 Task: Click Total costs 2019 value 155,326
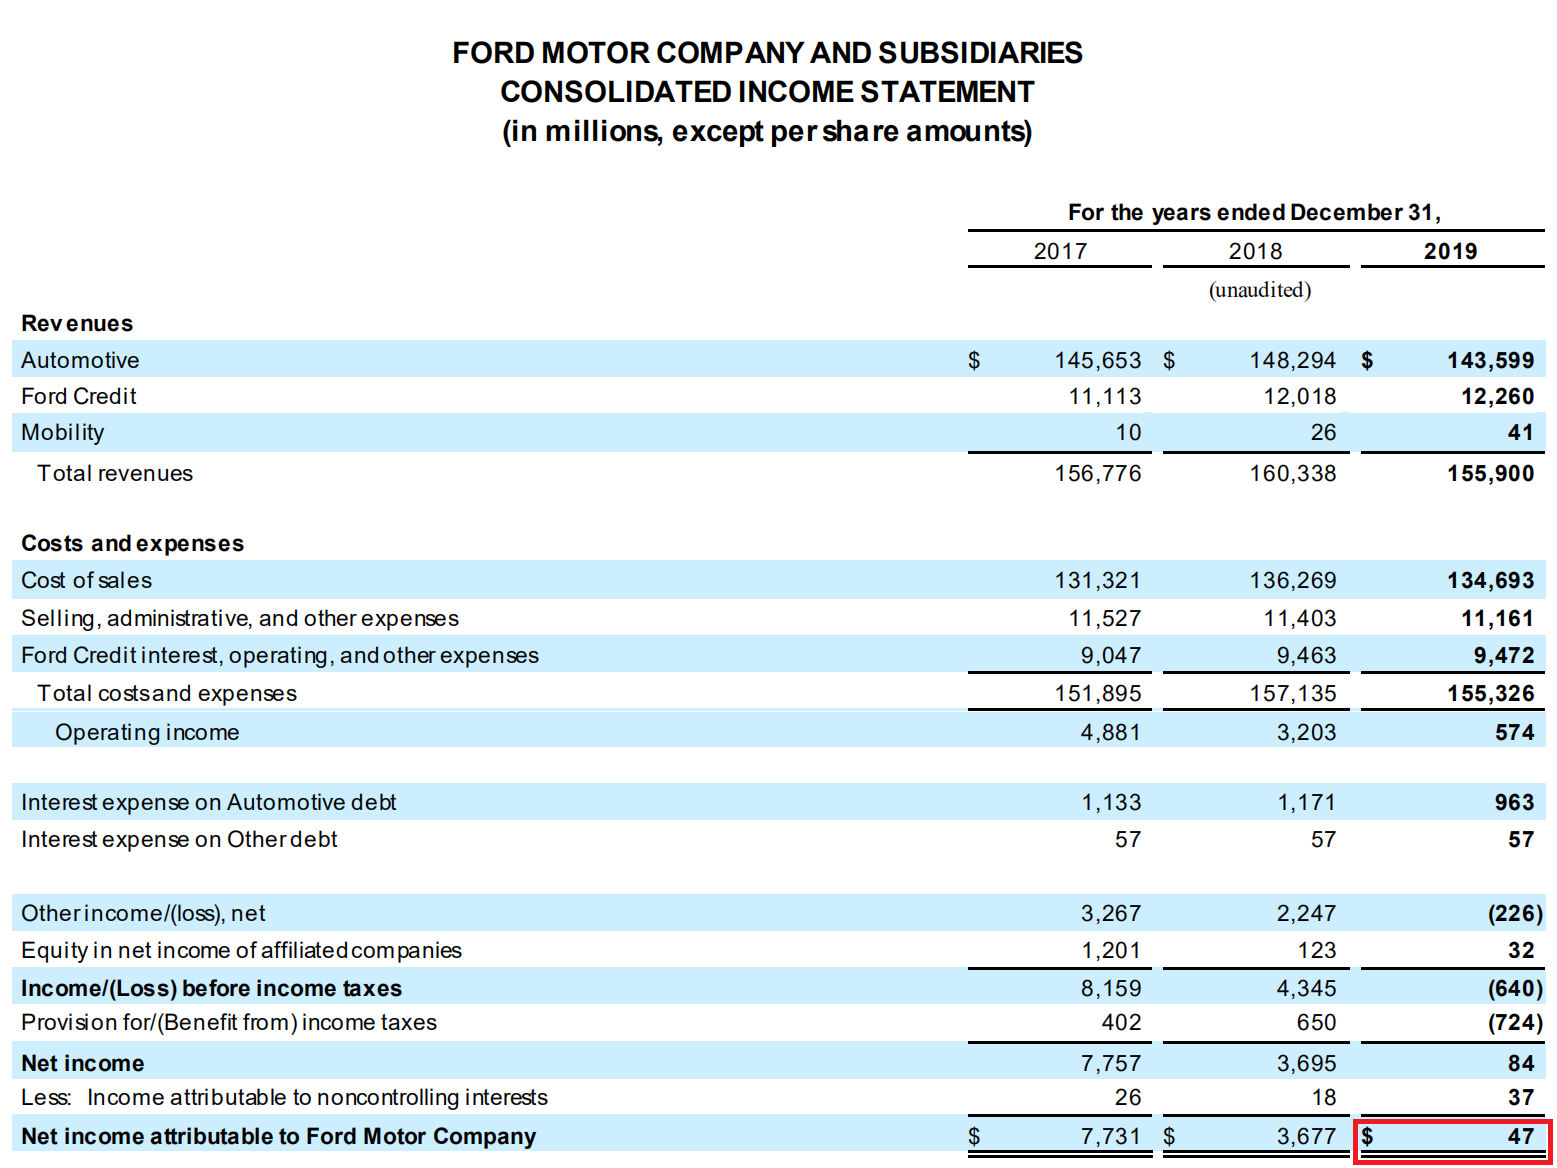[x=1490, y=693]
